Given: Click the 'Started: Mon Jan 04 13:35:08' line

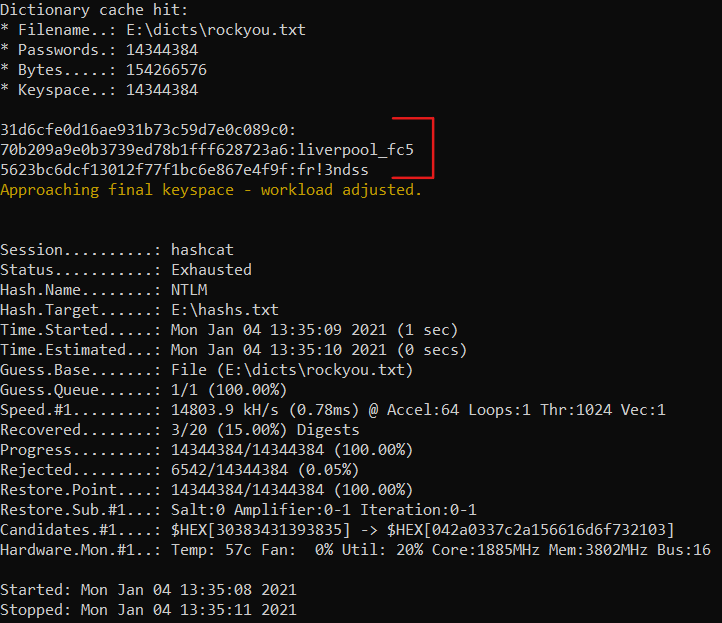Looking at the screenshot, I should [x=148, y=590].
